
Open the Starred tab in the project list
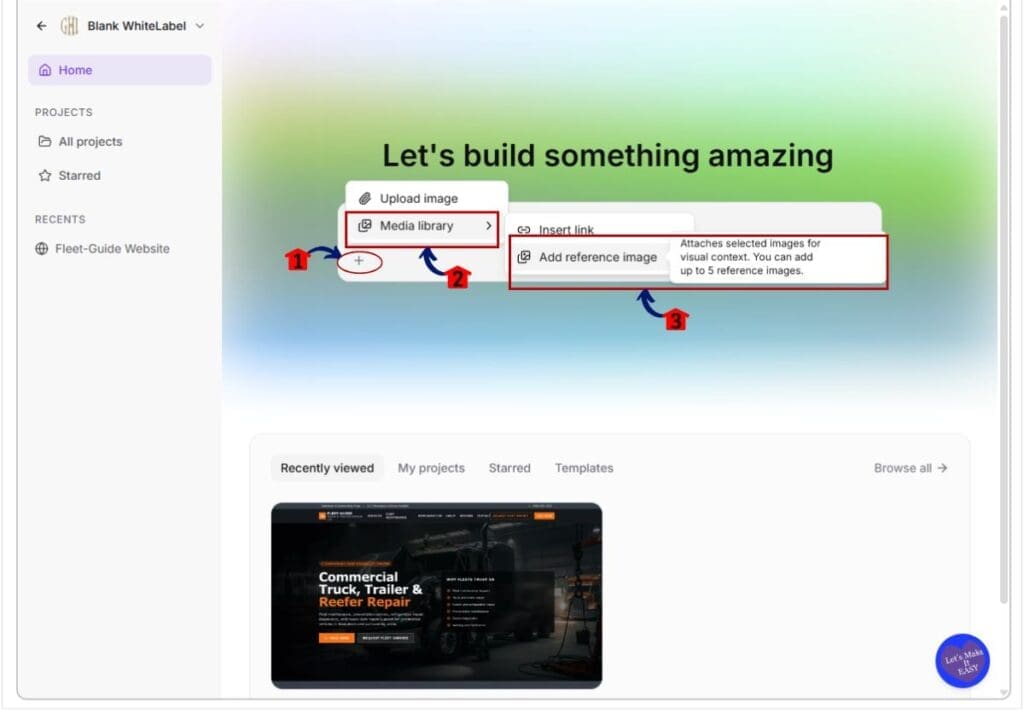(x=509, y=468)
